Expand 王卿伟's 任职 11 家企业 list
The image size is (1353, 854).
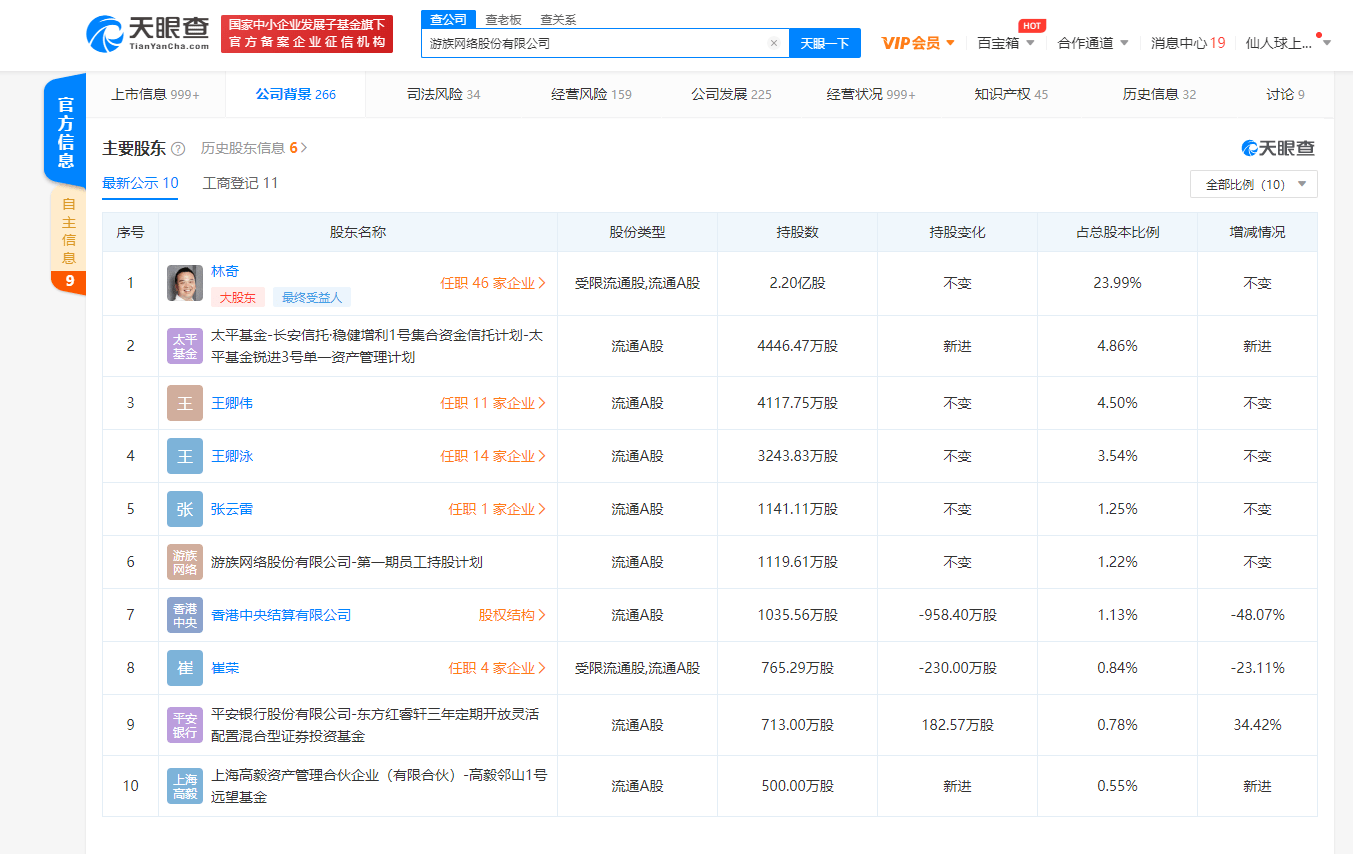pyautogui.click(x=493, y=403)
